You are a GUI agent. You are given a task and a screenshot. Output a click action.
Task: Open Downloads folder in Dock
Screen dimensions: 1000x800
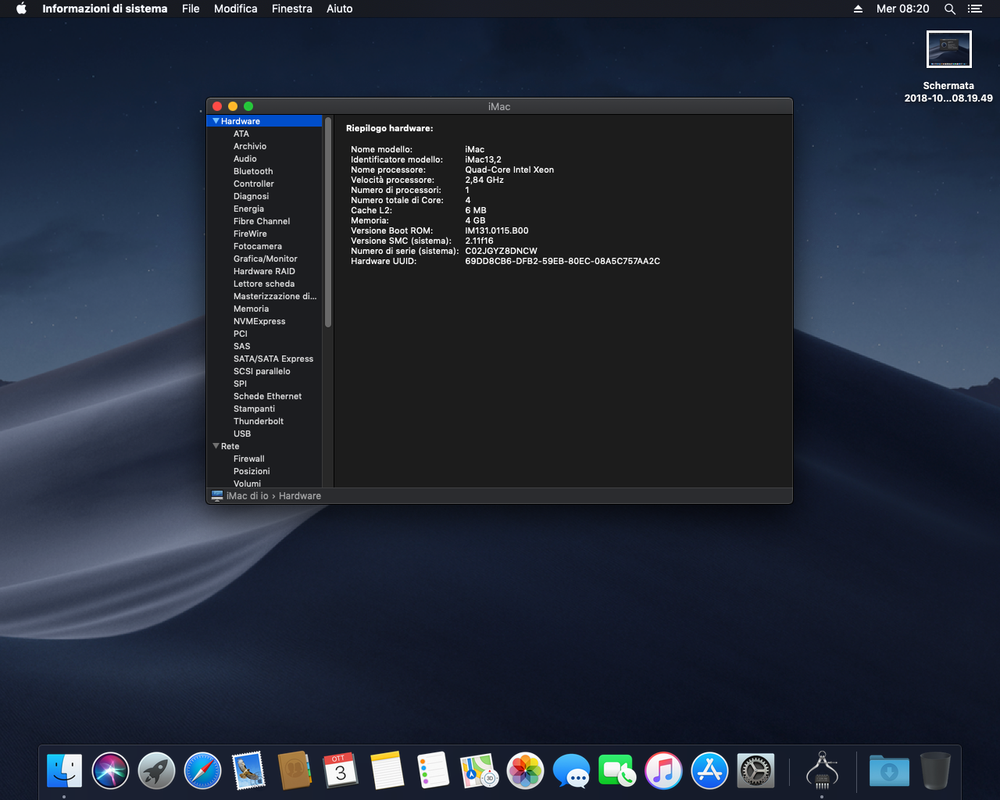click(x=889, y=771)
